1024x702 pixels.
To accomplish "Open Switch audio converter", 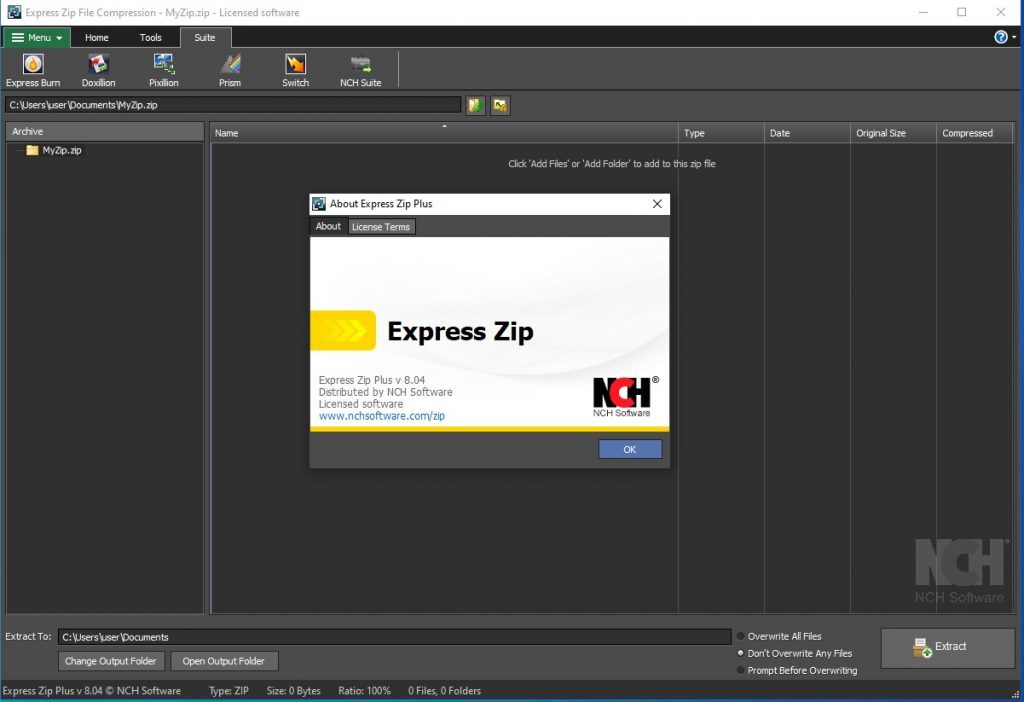I will (x=295, y=70).
